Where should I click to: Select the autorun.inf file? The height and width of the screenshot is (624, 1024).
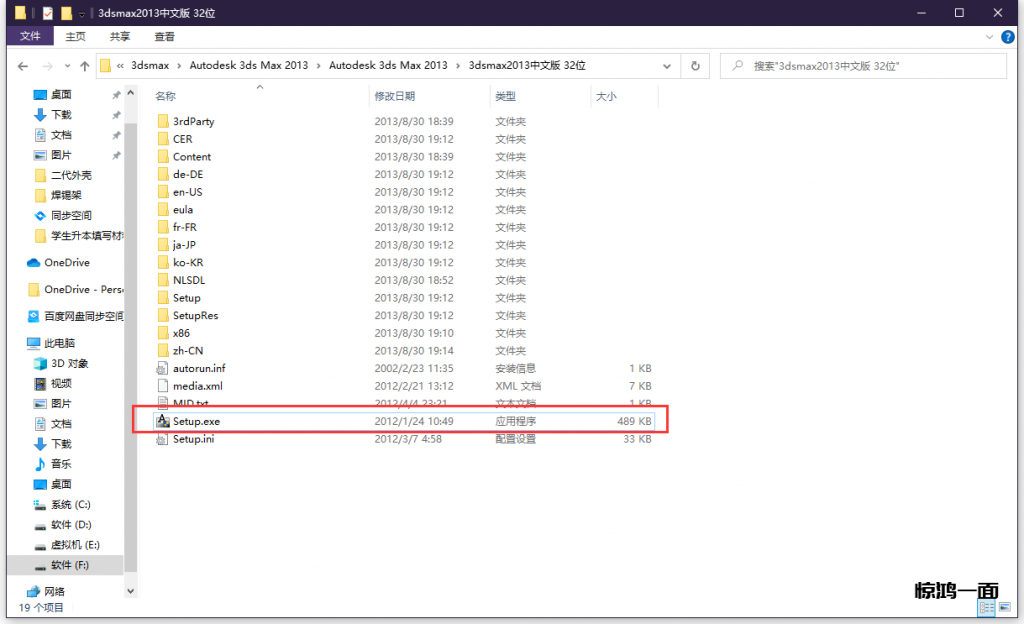[199, 368]
